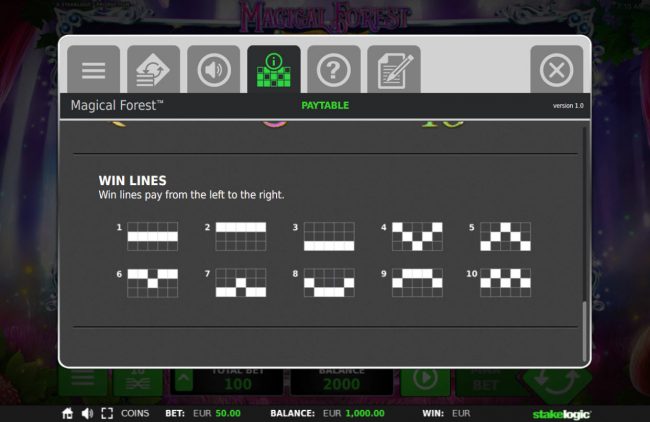650x422 pixels.
Task: Click the stakelogic logo
Action: click(562, 414)
